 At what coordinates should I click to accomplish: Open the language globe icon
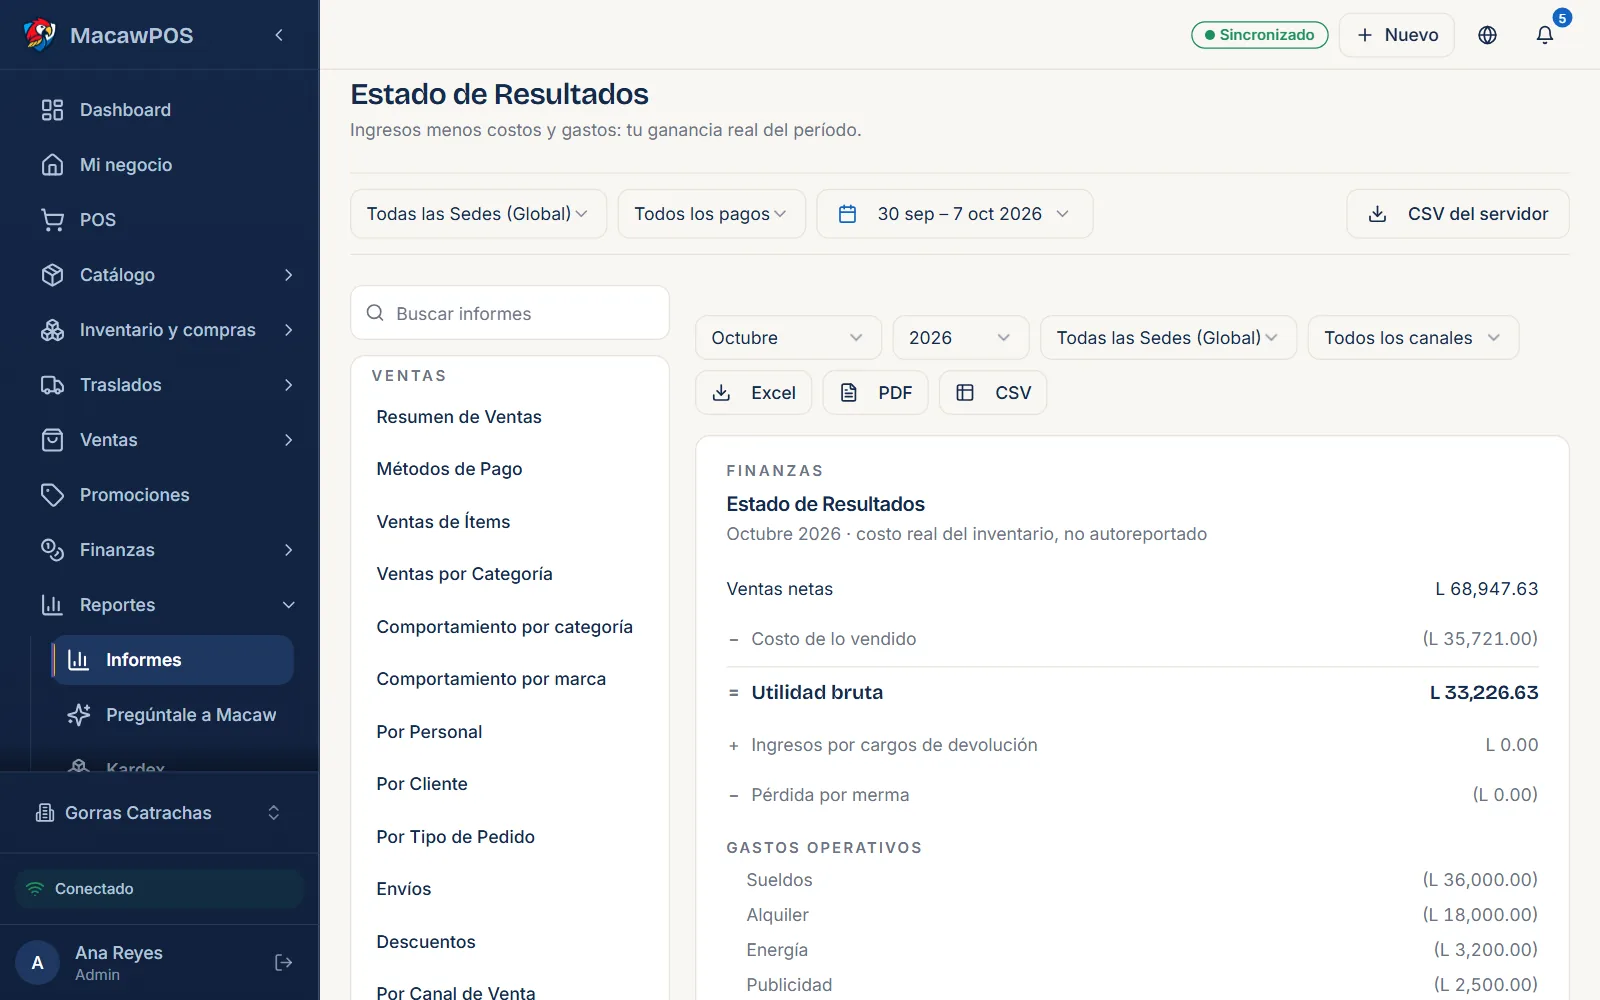point(1487,35)
